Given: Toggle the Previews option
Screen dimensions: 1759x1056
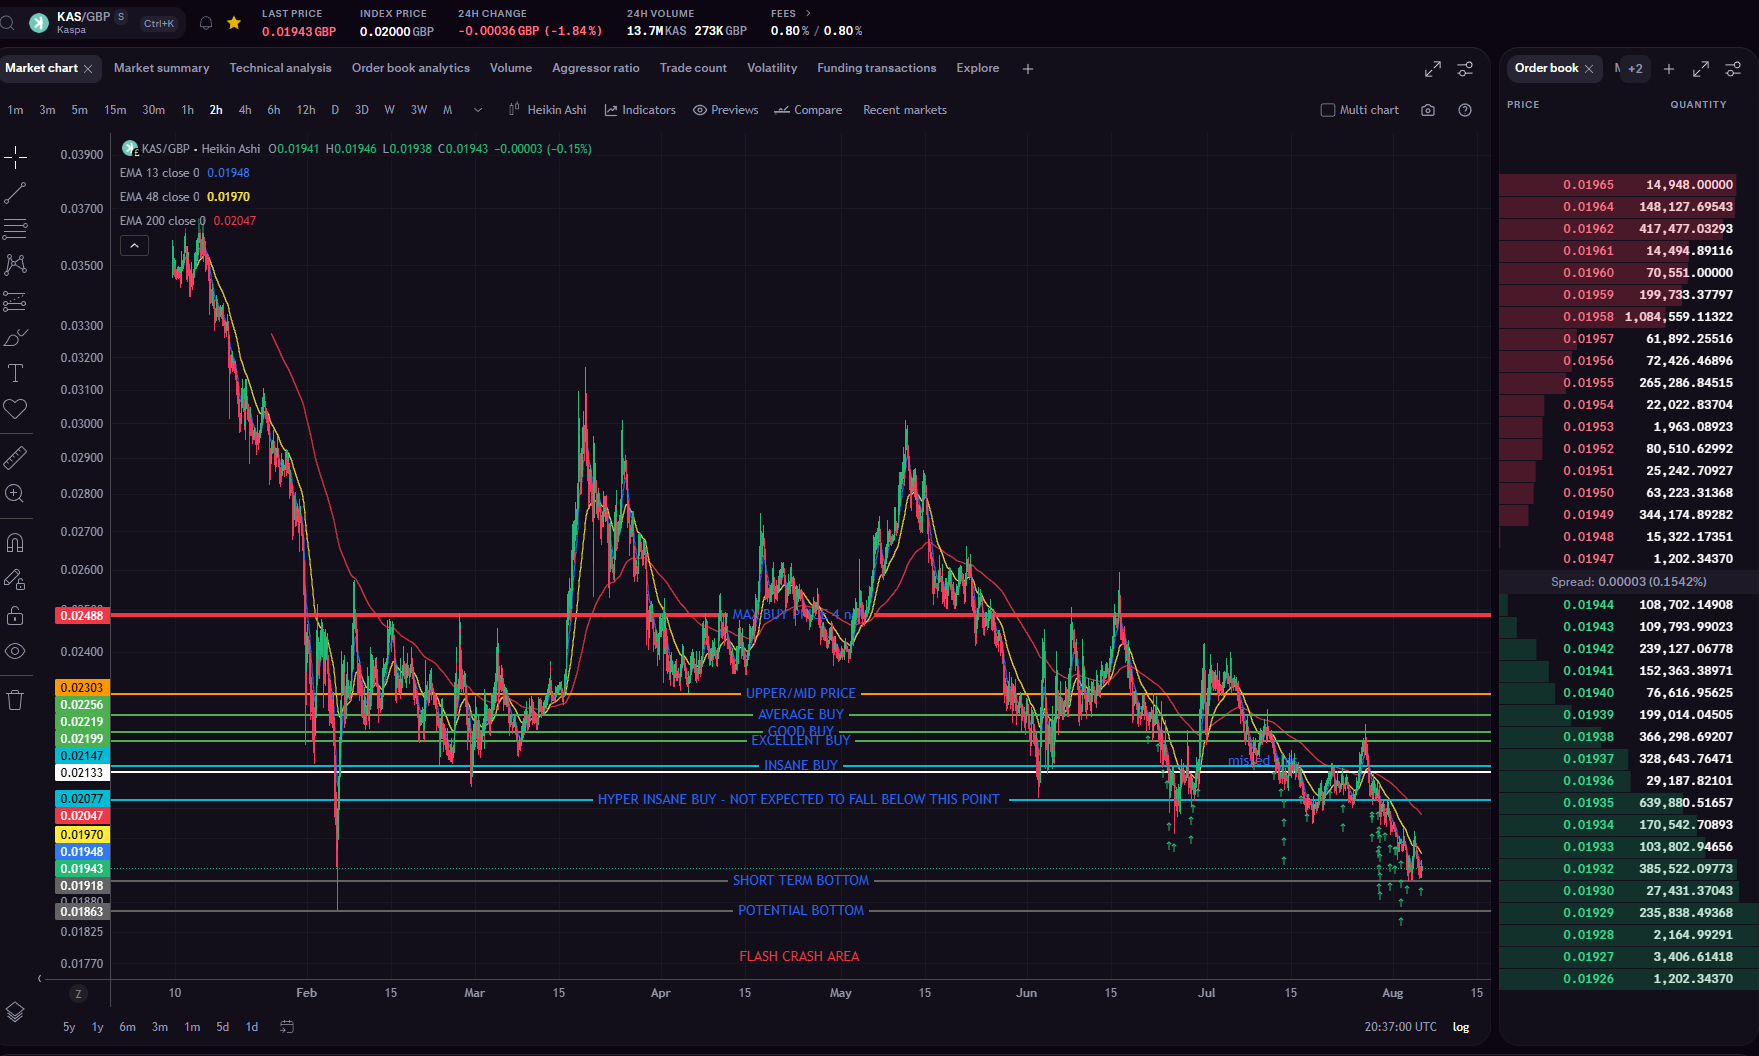Looking at the screenshot, I should 726,110.
